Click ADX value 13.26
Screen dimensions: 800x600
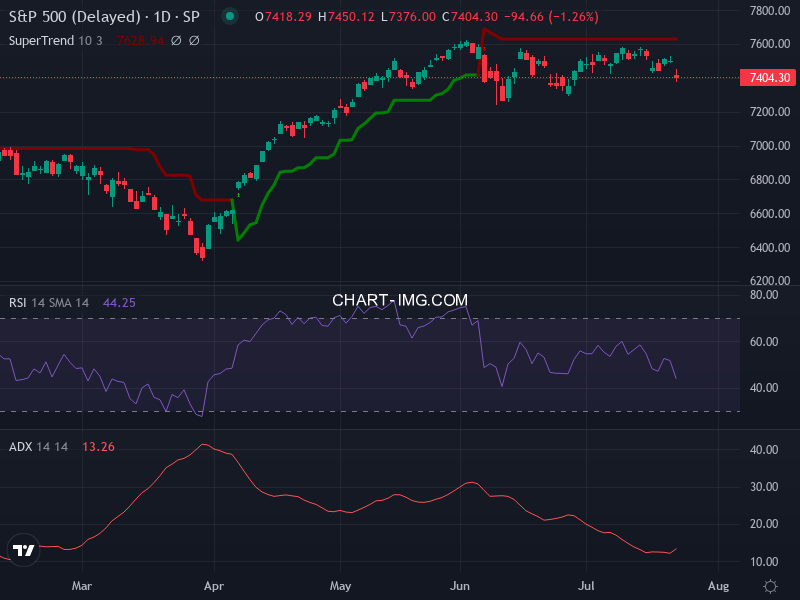click(x=98, y=447)
